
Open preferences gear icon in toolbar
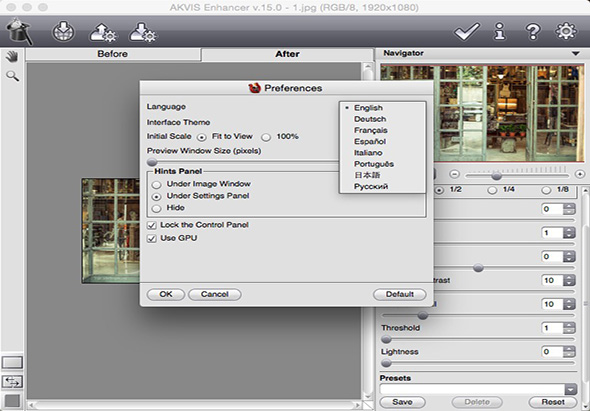coord(566,32)
